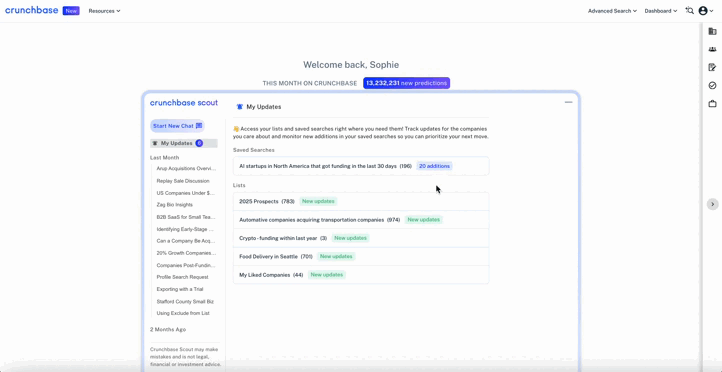Open the 2025 Prospects list
Screen dimensions: 722x372
[x=361, y=201]
